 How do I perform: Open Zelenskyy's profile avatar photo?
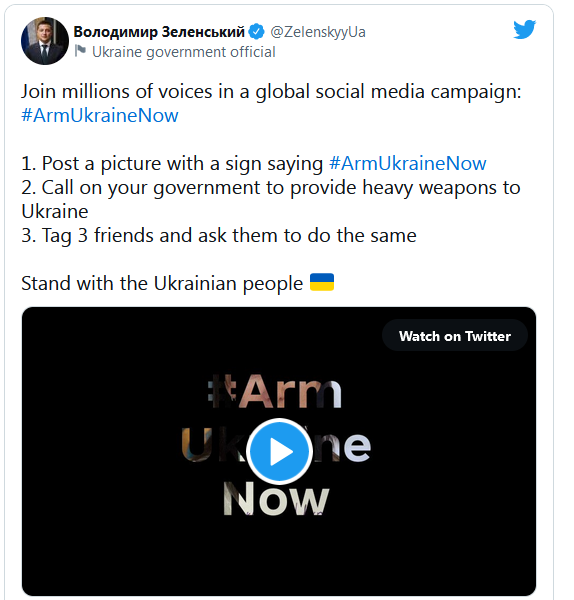click(x=45, y=41)
